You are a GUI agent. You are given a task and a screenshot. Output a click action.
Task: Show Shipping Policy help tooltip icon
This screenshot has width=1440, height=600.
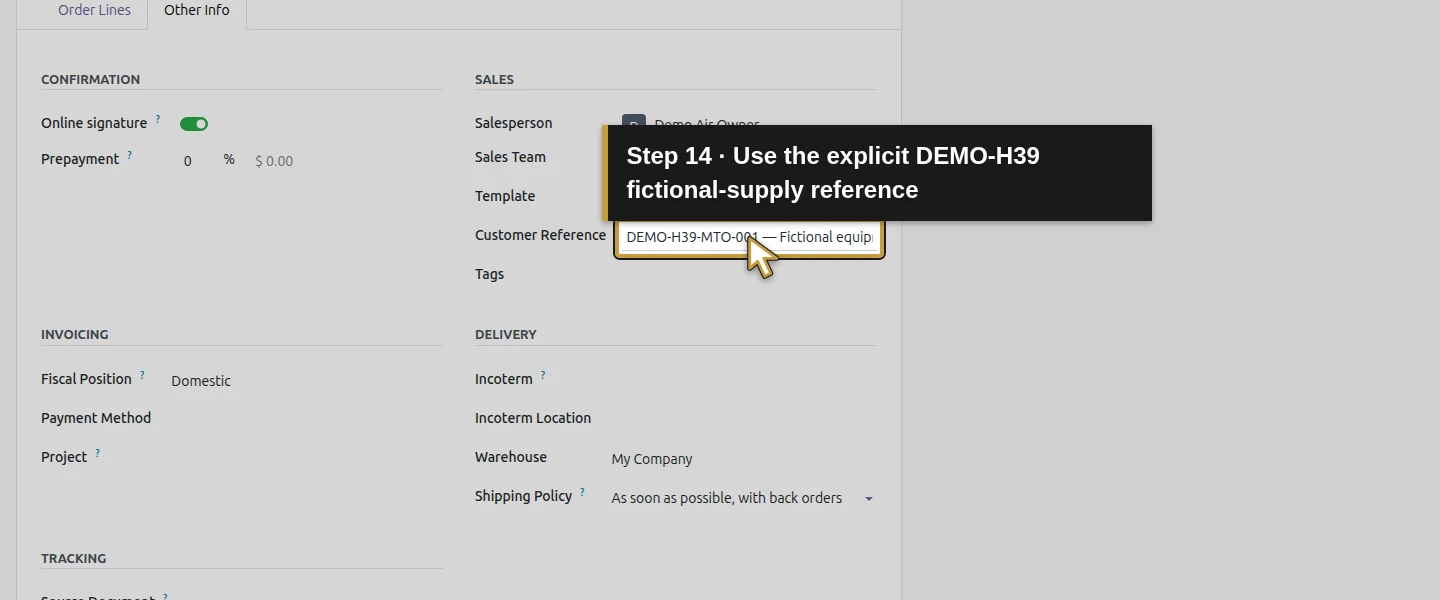[x=583, y=492]
